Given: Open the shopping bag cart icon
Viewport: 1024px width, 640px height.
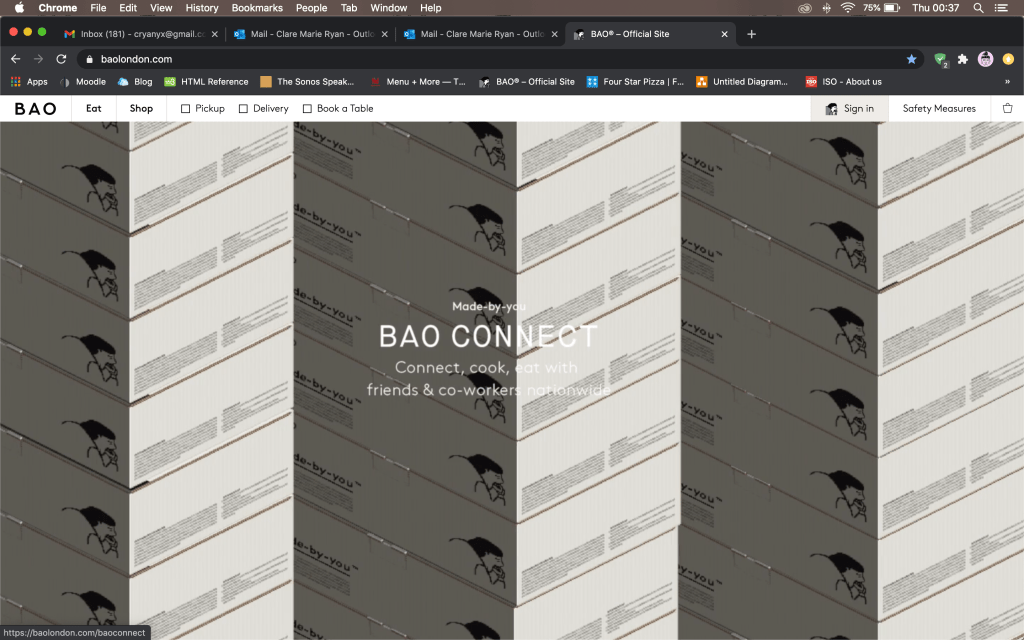Looking at the screenshot, I should pos(1007,108).
